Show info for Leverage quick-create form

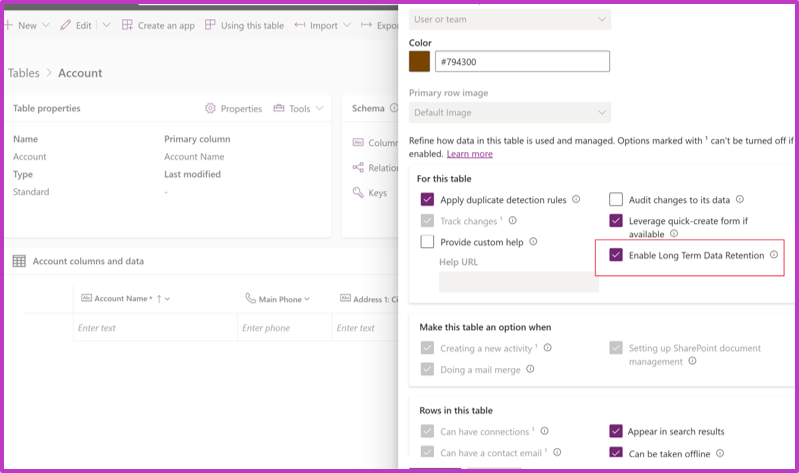(x=674, y=233)
